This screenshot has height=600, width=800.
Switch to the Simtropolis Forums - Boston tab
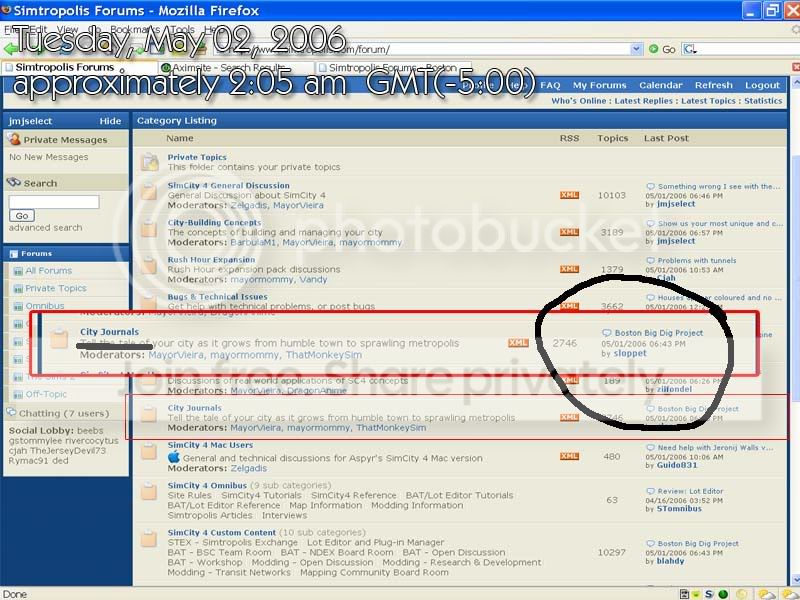pos(392,67)
